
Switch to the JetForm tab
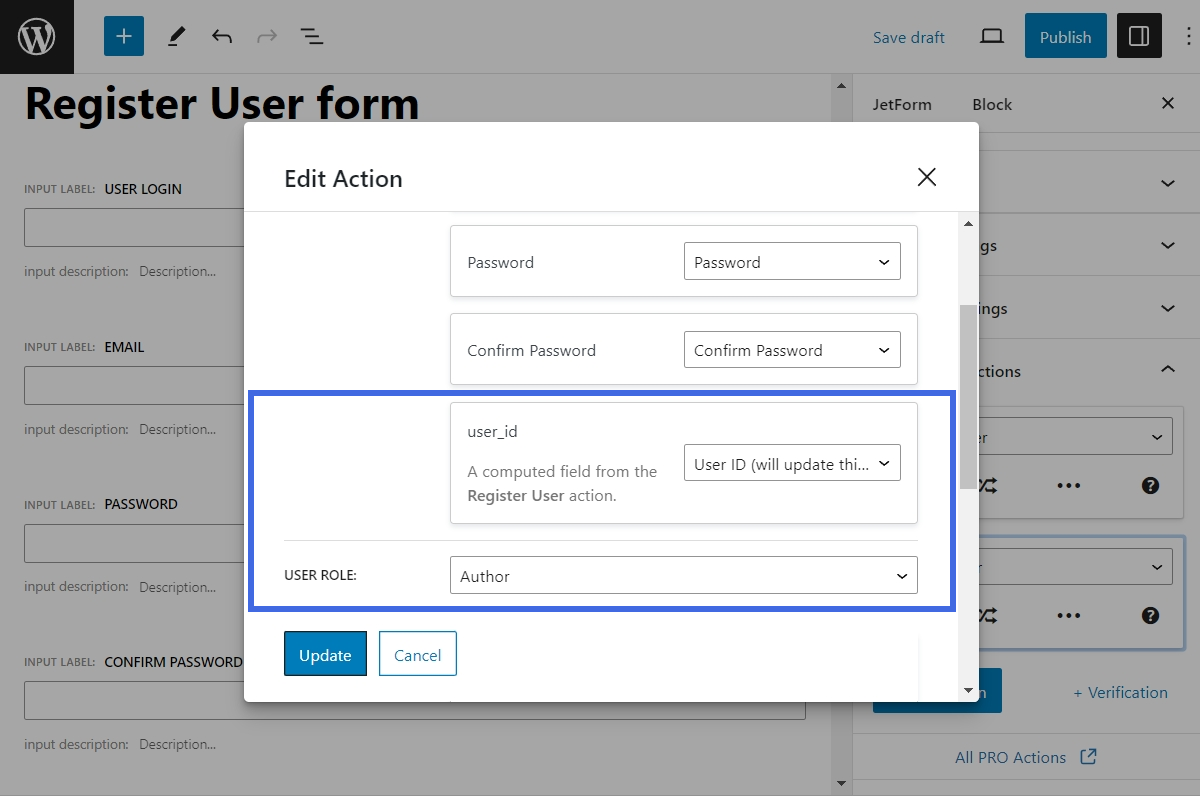pyautogui.click(x=902, y=103)
